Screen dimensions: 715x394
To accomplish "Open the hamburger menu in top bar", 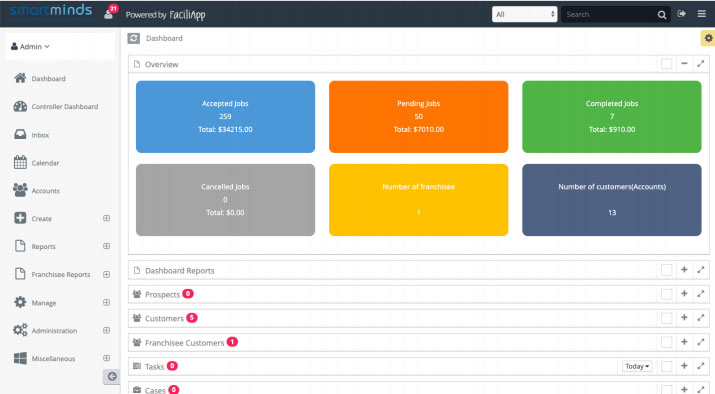I will 701,14.
